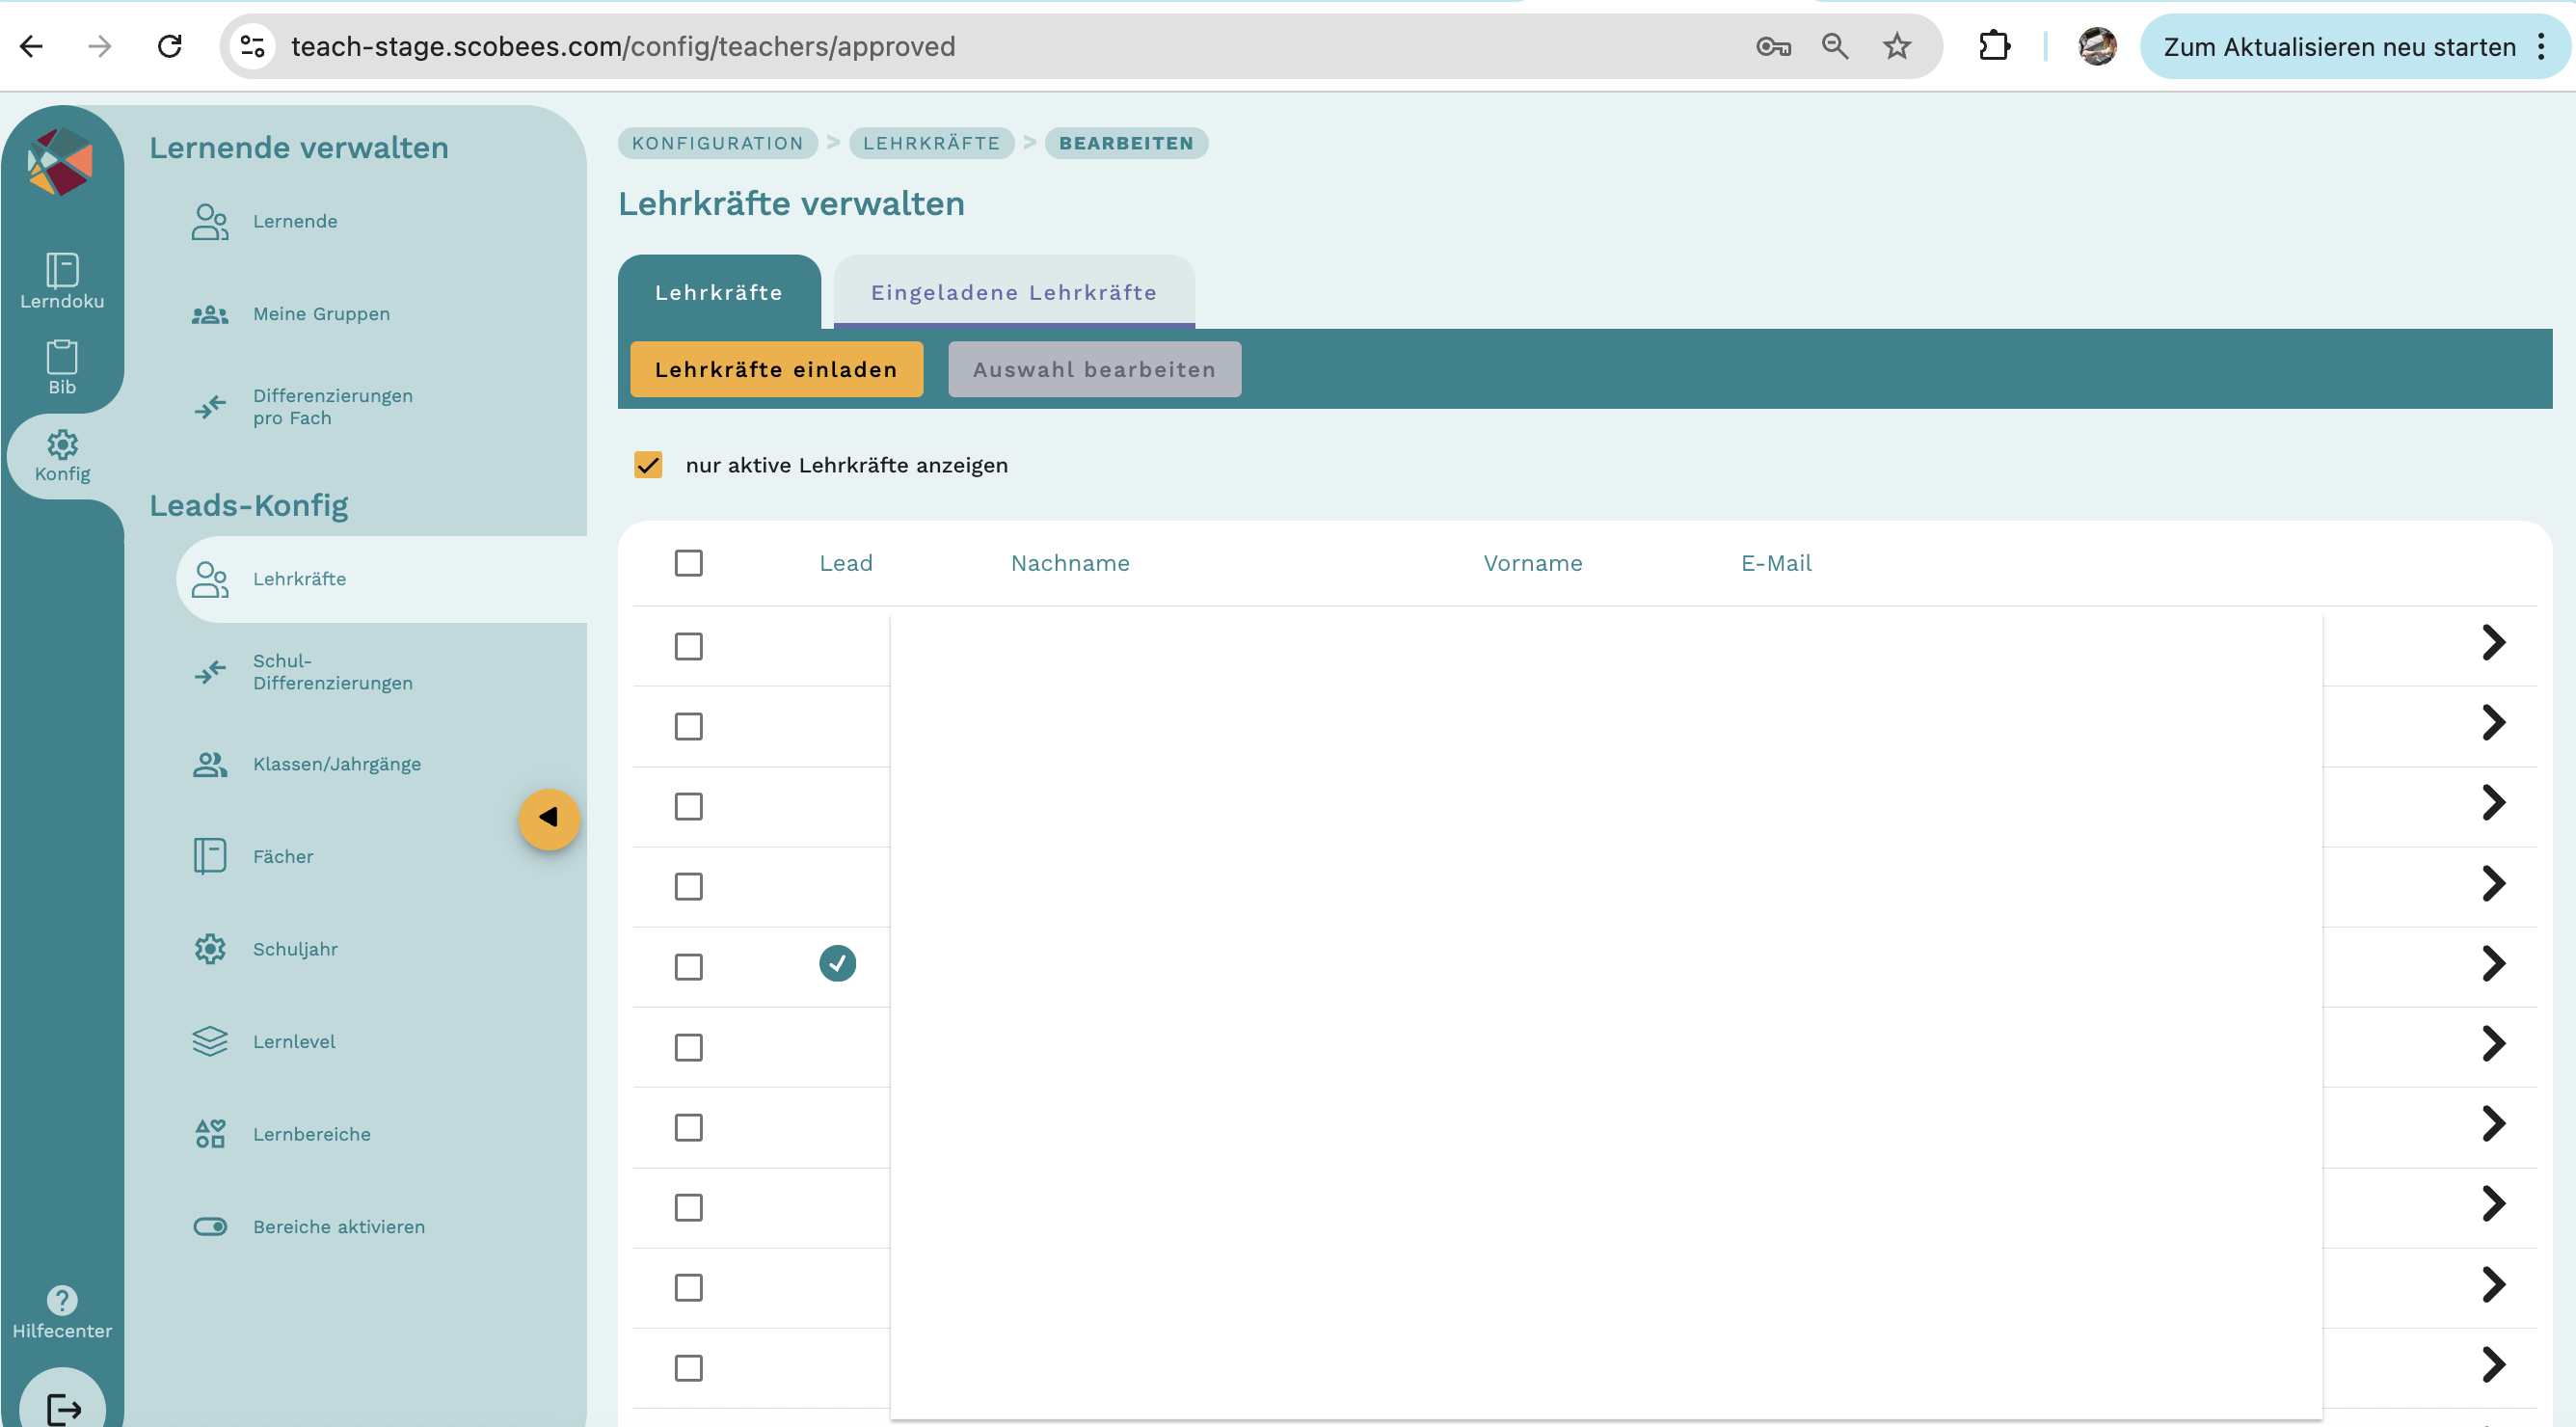
Task: Open the Hilfecenter question mark icon
Action: pyautogui.click(x=62, y=1299)
